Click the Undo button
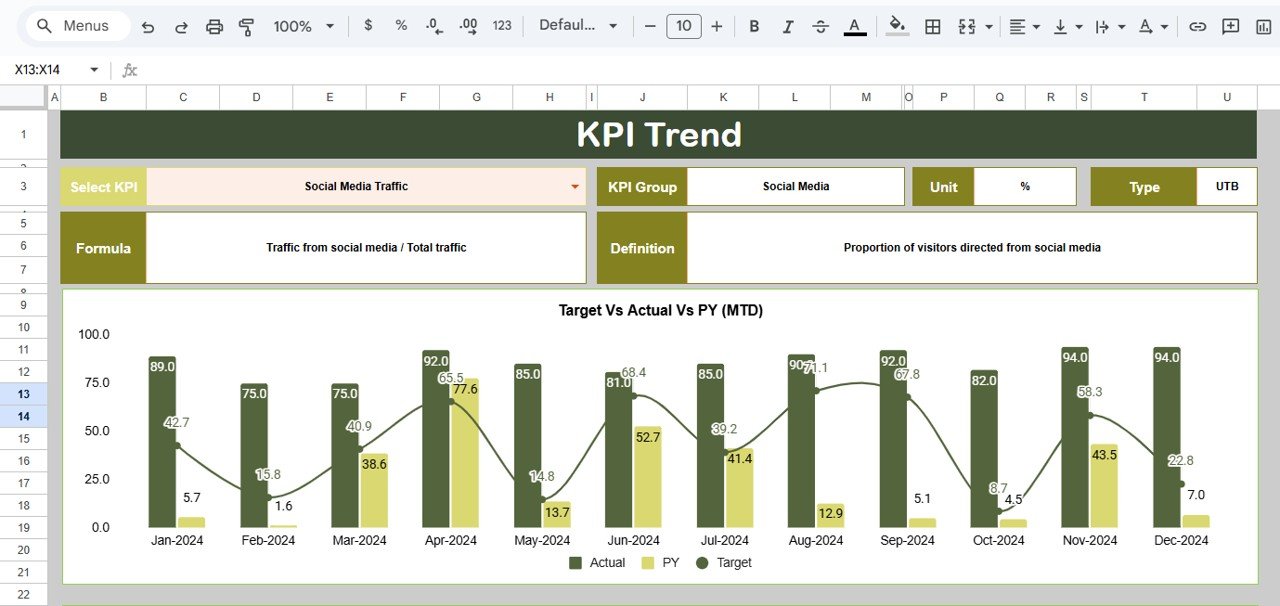The width and height of the screenshot is (1280, 606). tap(148, 26)
